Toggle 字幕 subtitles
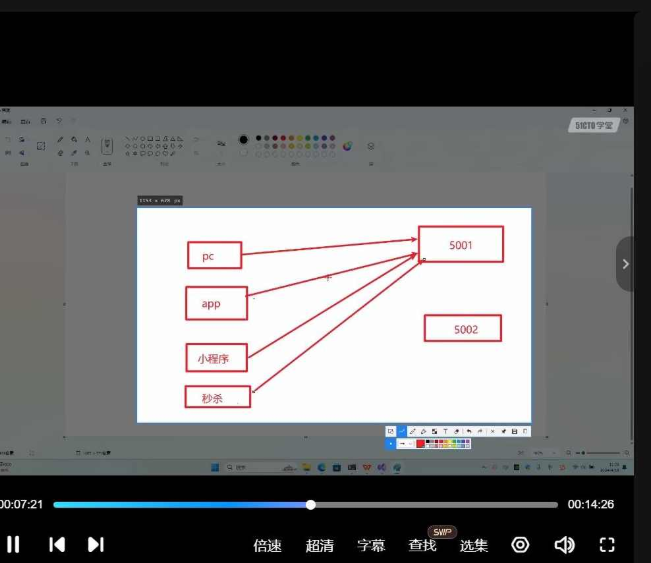The height and width of the screenshot is (563, 651). (x=371, y=545)
